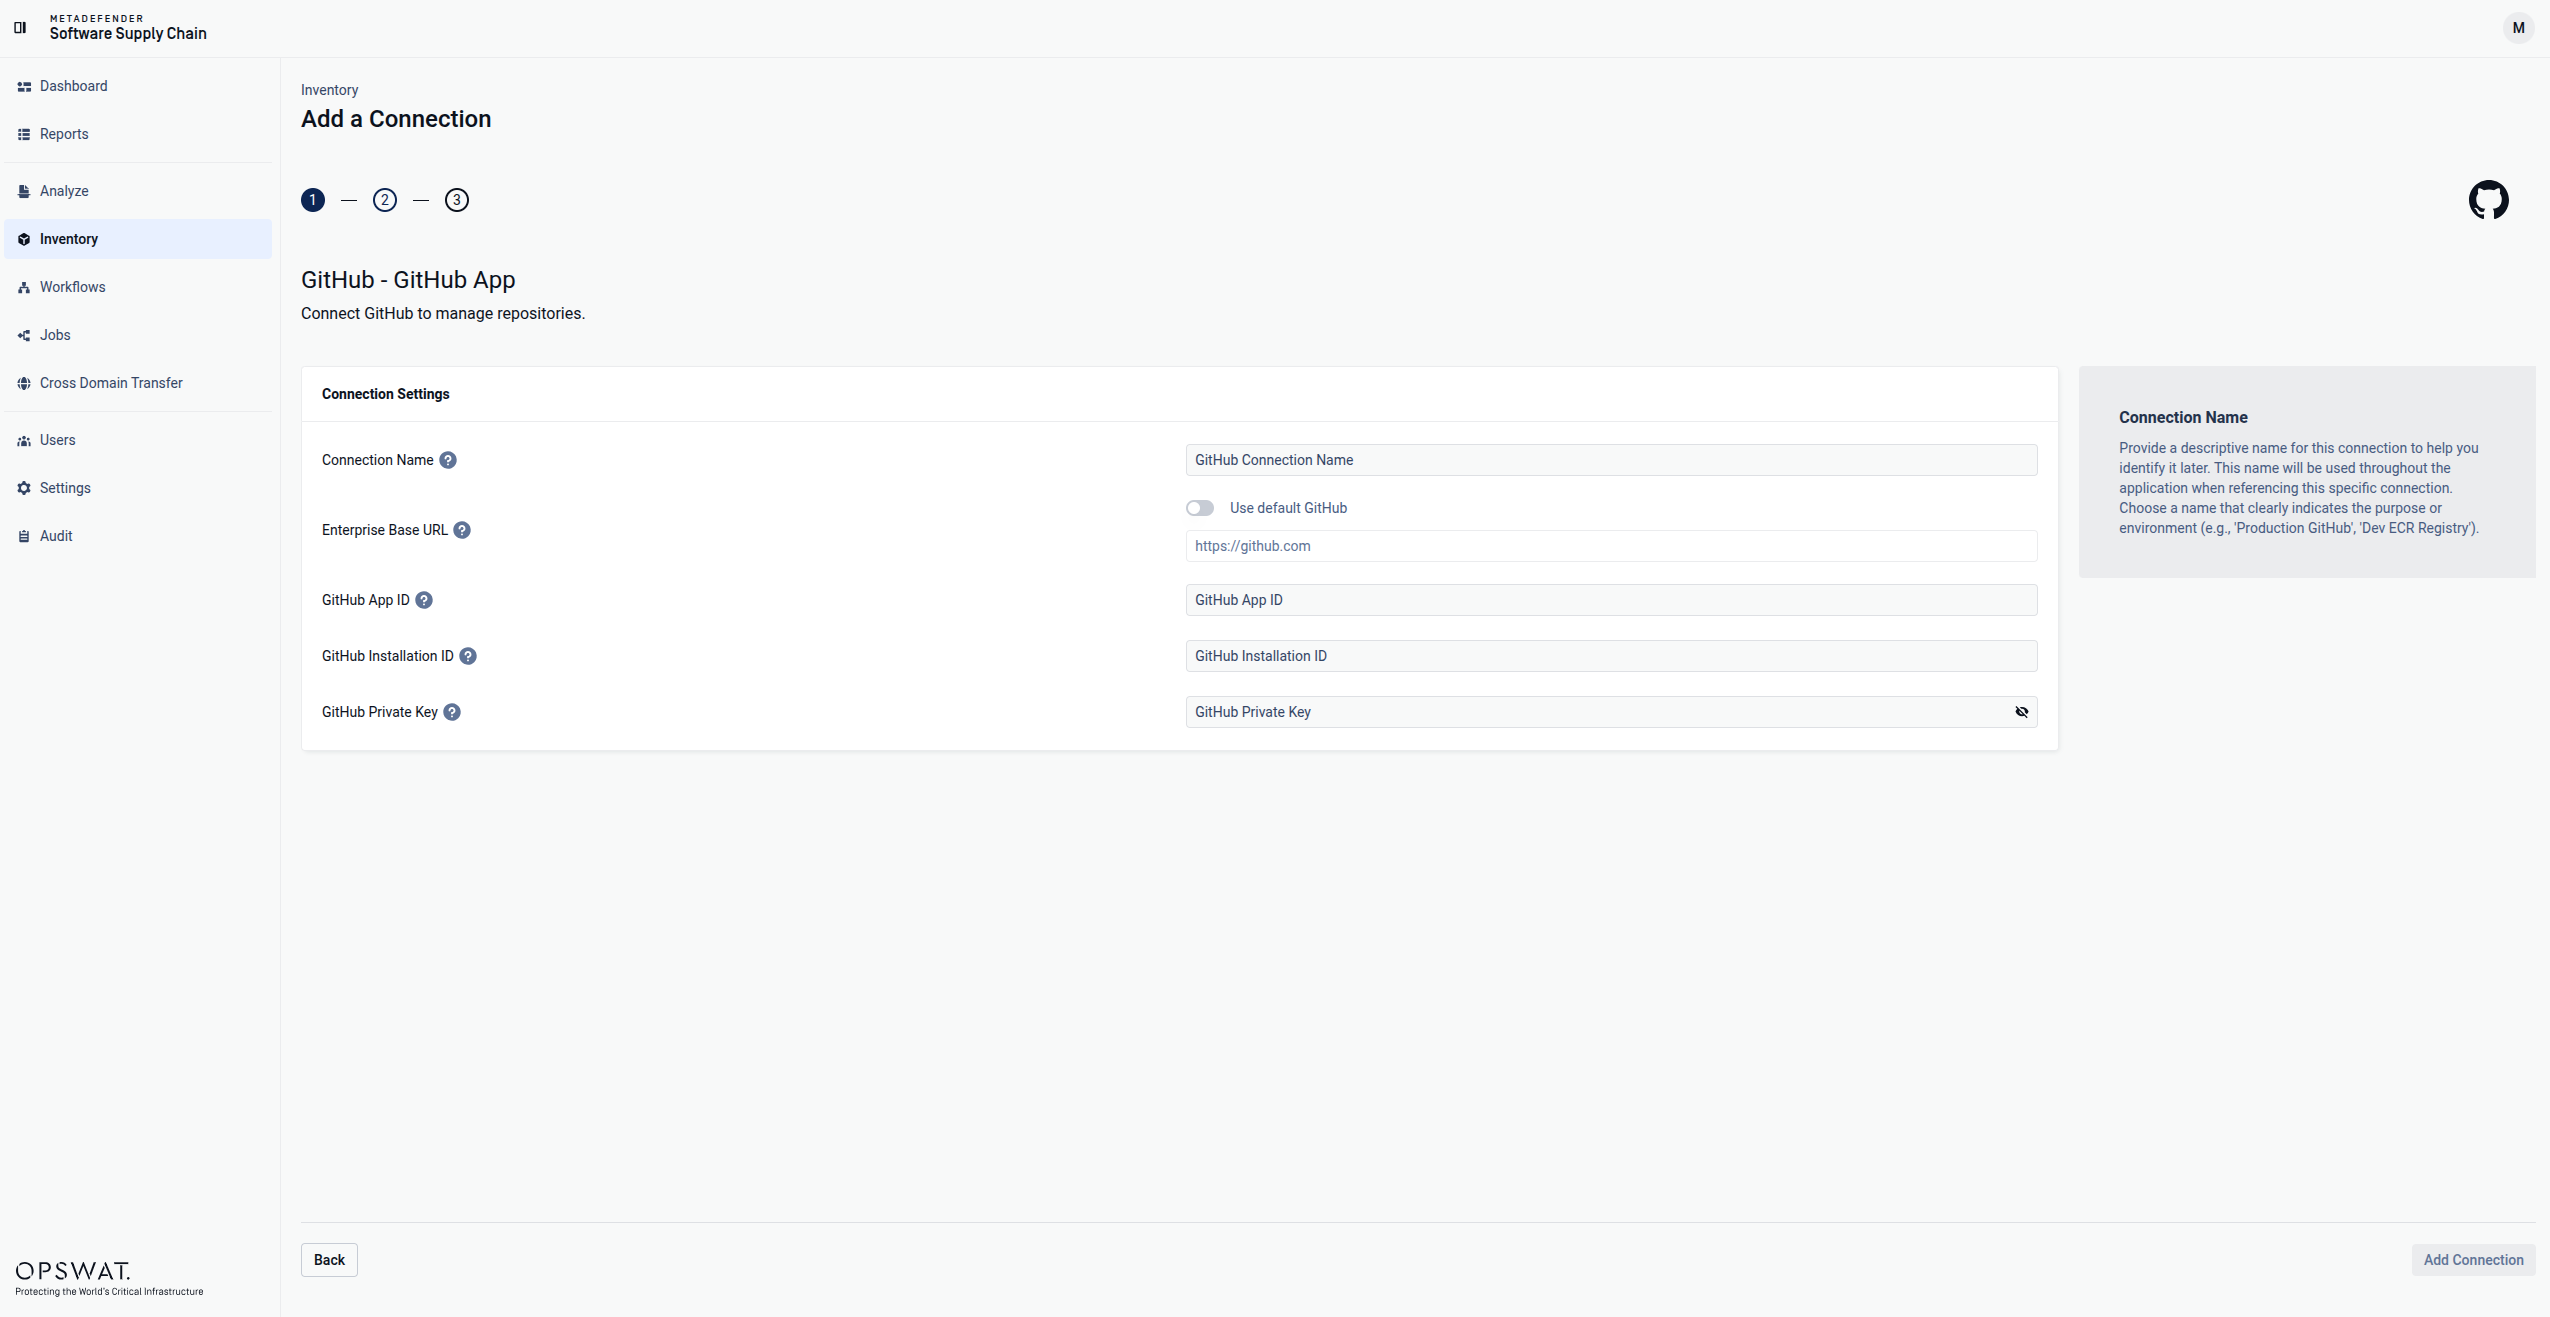Viewport: 2550px width, 1317px height.
Task: Go to the Users page
Action: coord(138,440)
